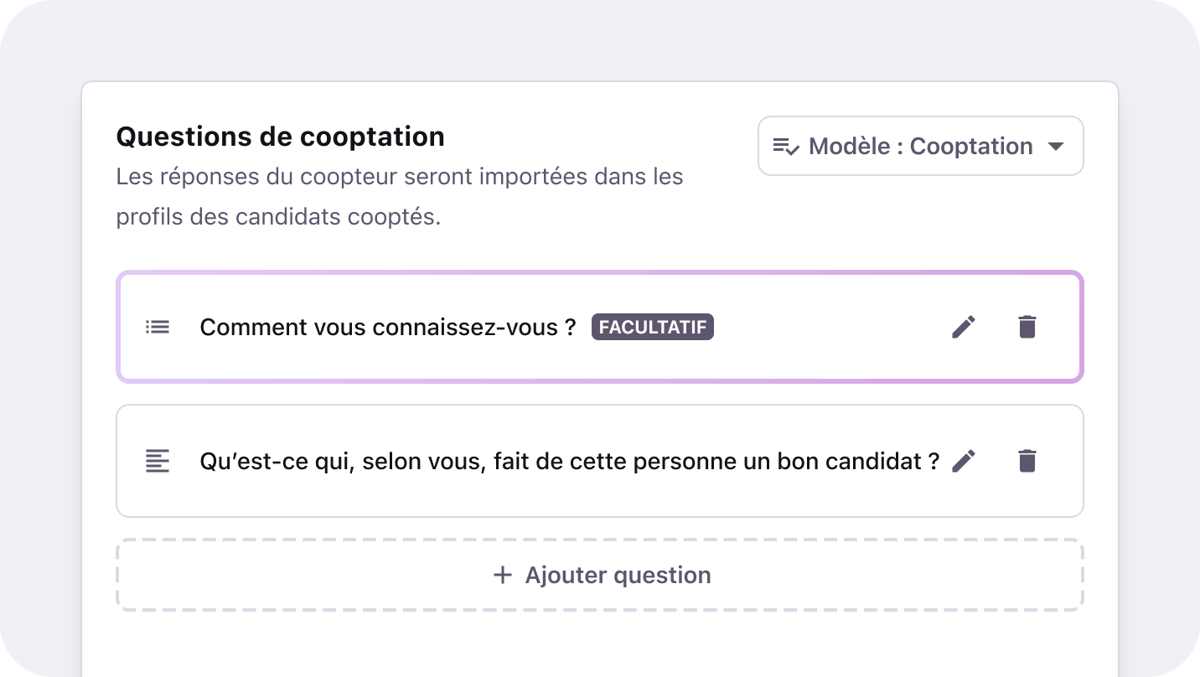Image resolution: width=1200 pixels, height=677 pixels.
Task: Click the plus icon next to Ajouter question
Action: [500, 575]
